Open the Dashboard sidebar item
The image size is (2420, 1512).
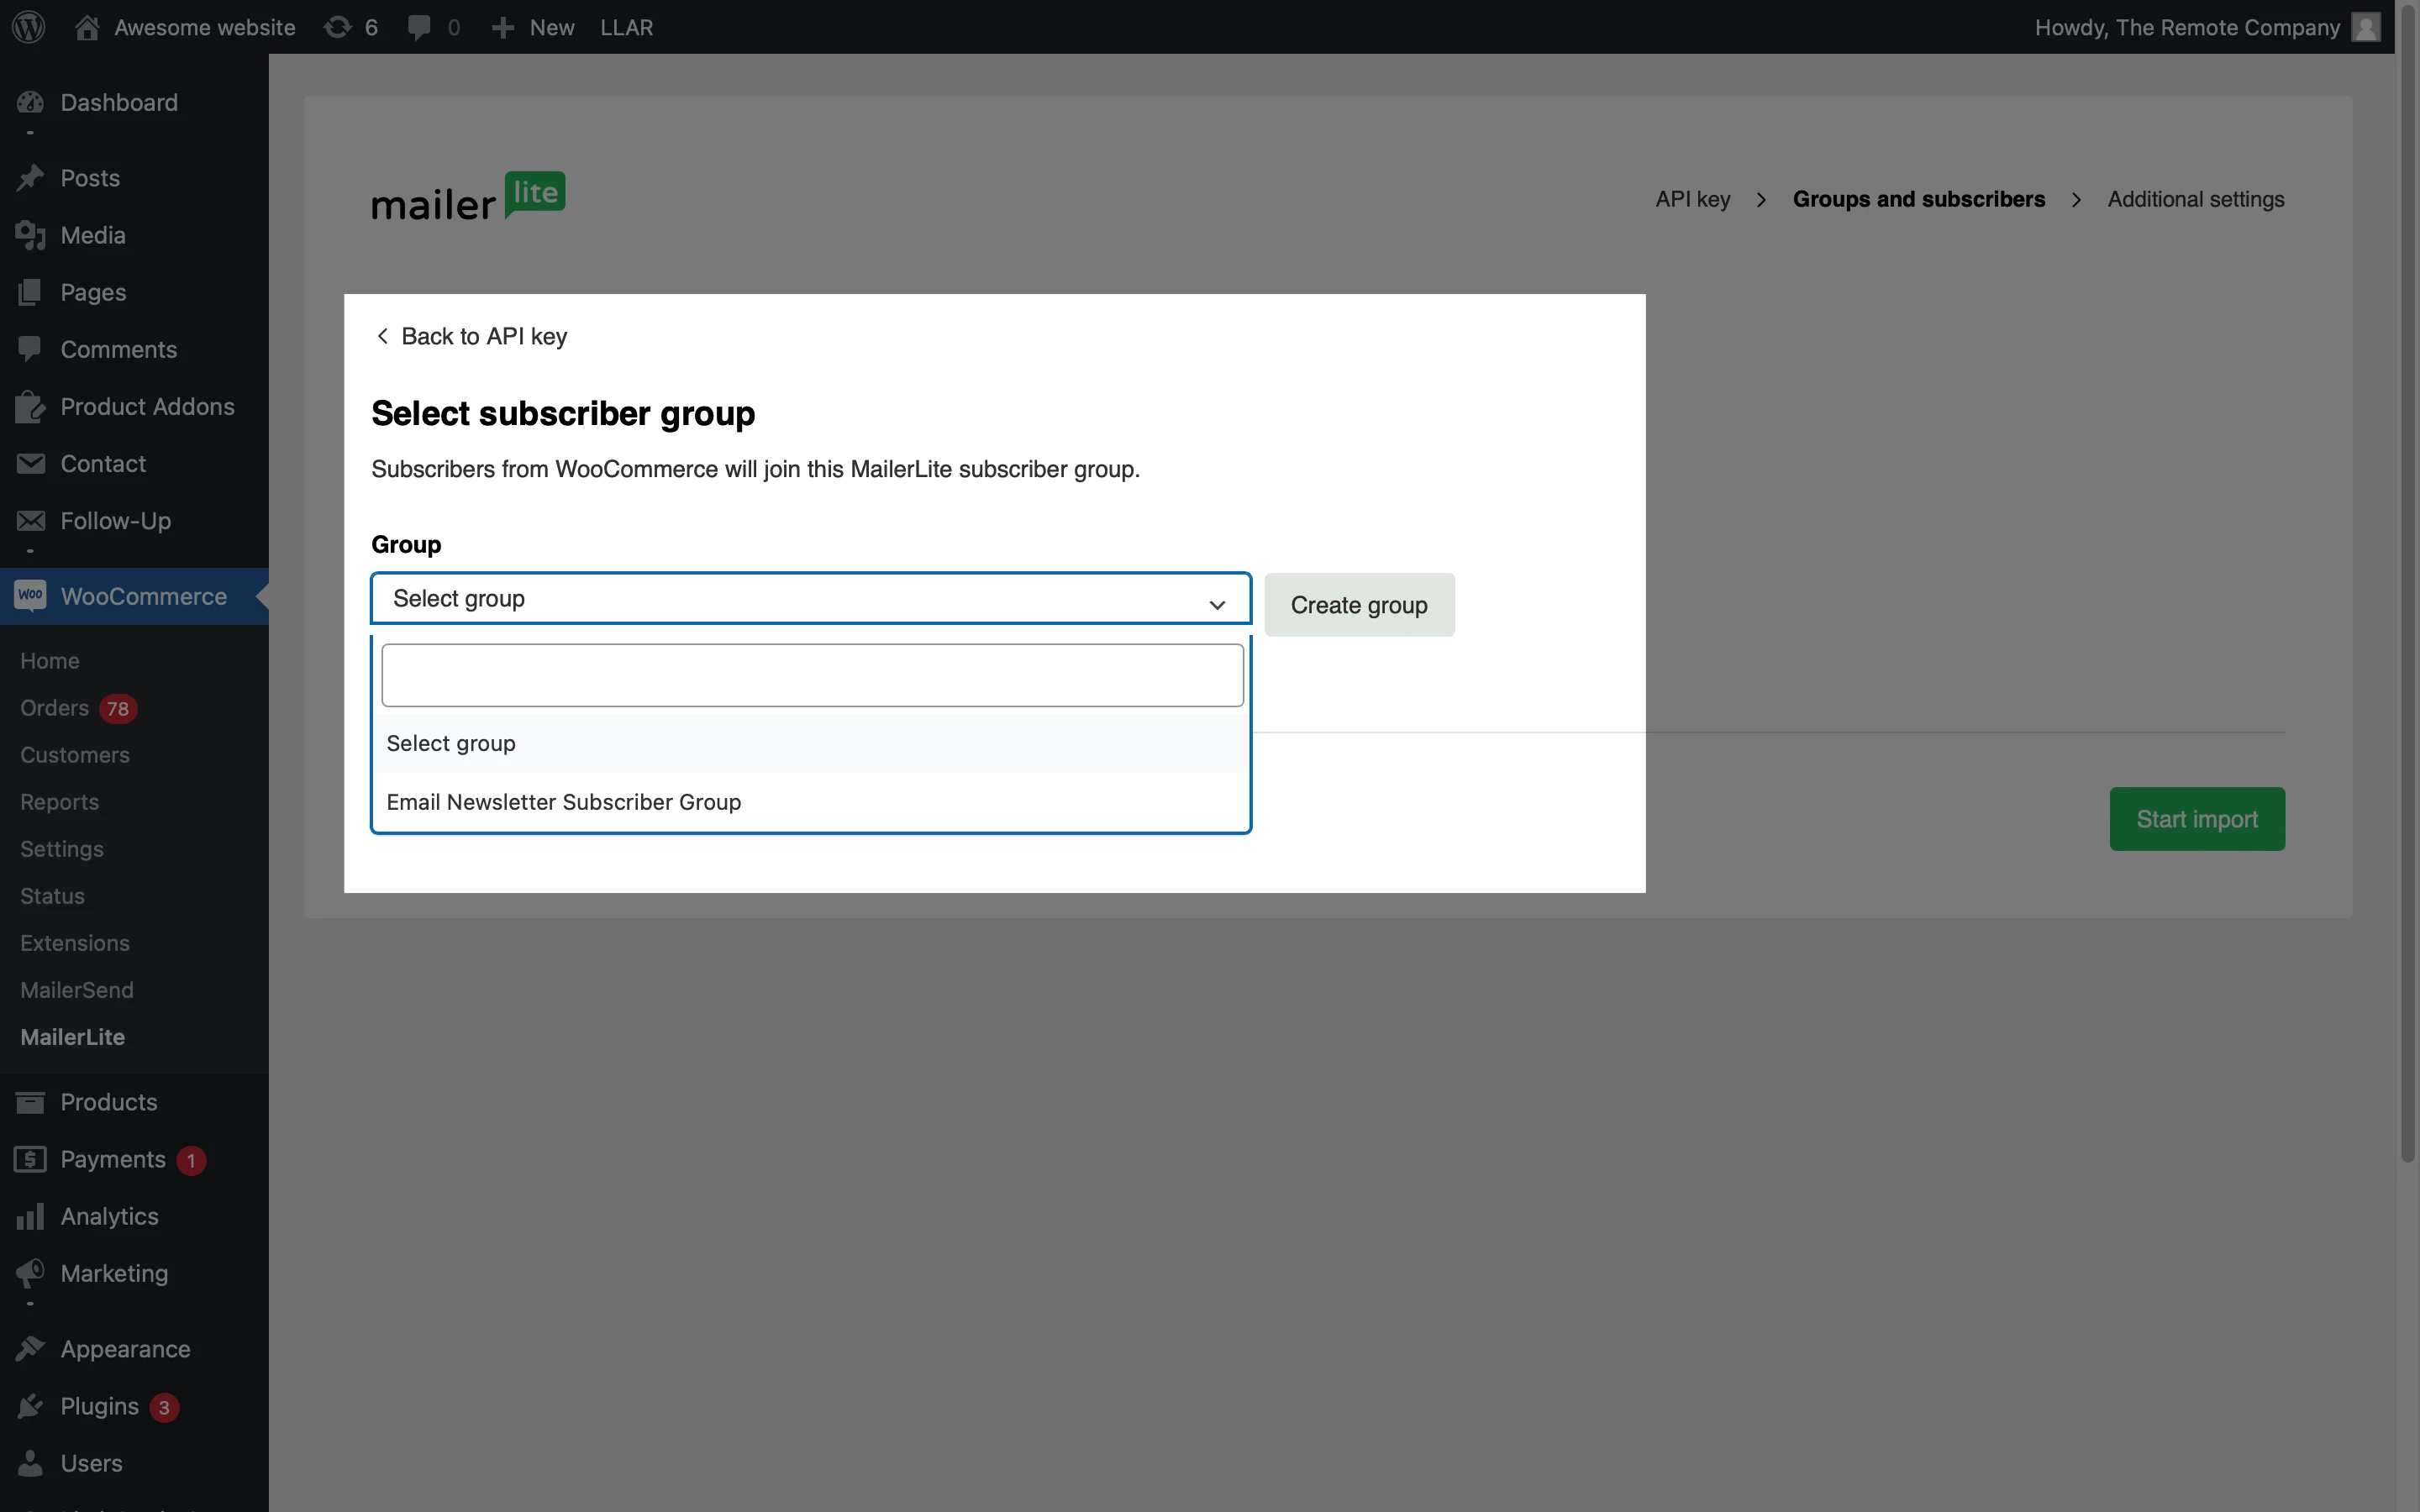(x=118, y=102)
